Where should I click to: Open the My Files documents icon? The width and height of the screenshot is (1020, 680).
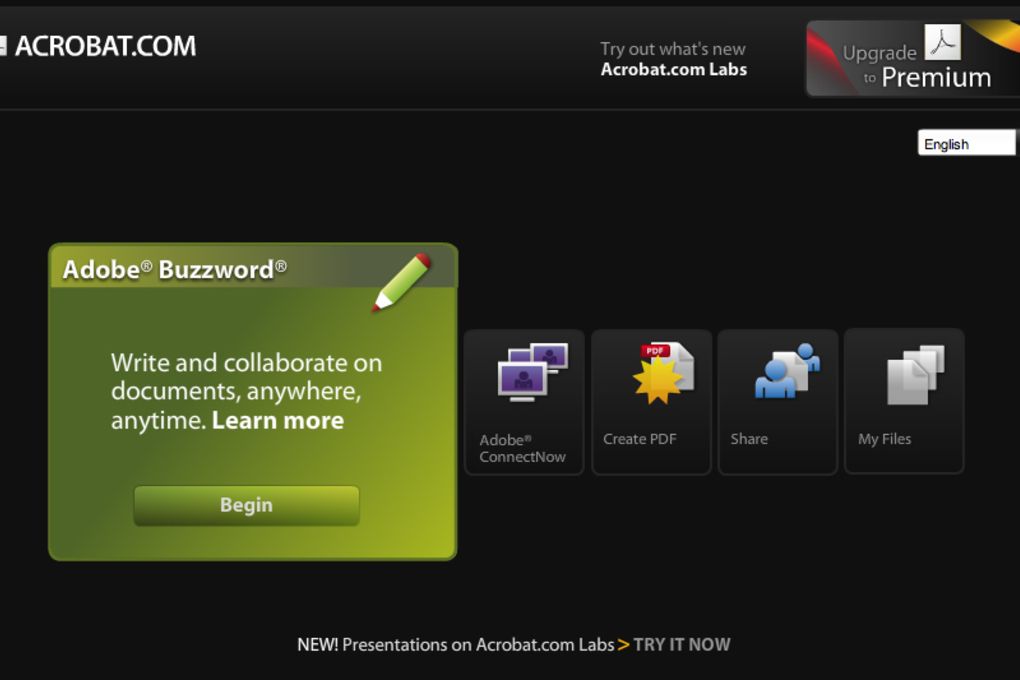point(915,374)
